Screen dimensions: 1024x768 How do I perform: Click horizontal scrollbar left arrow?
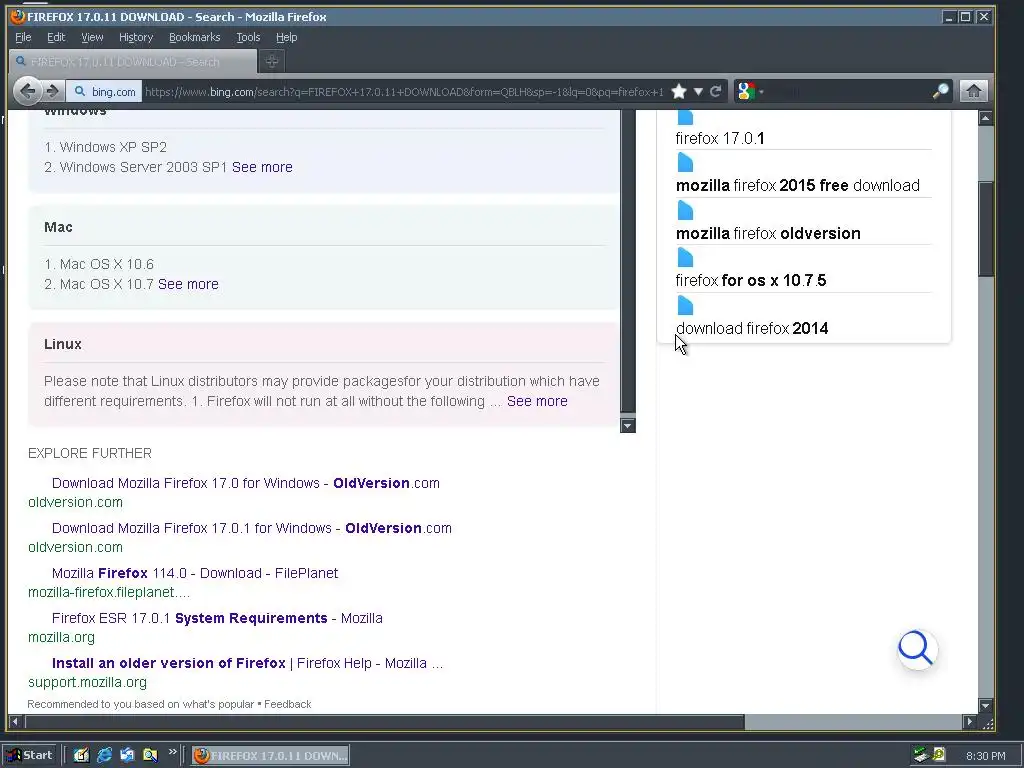[15, 722]
